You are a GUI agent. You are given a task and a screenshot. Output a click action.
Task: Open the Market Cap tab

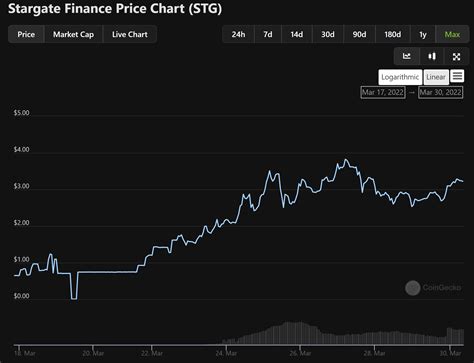73,34
